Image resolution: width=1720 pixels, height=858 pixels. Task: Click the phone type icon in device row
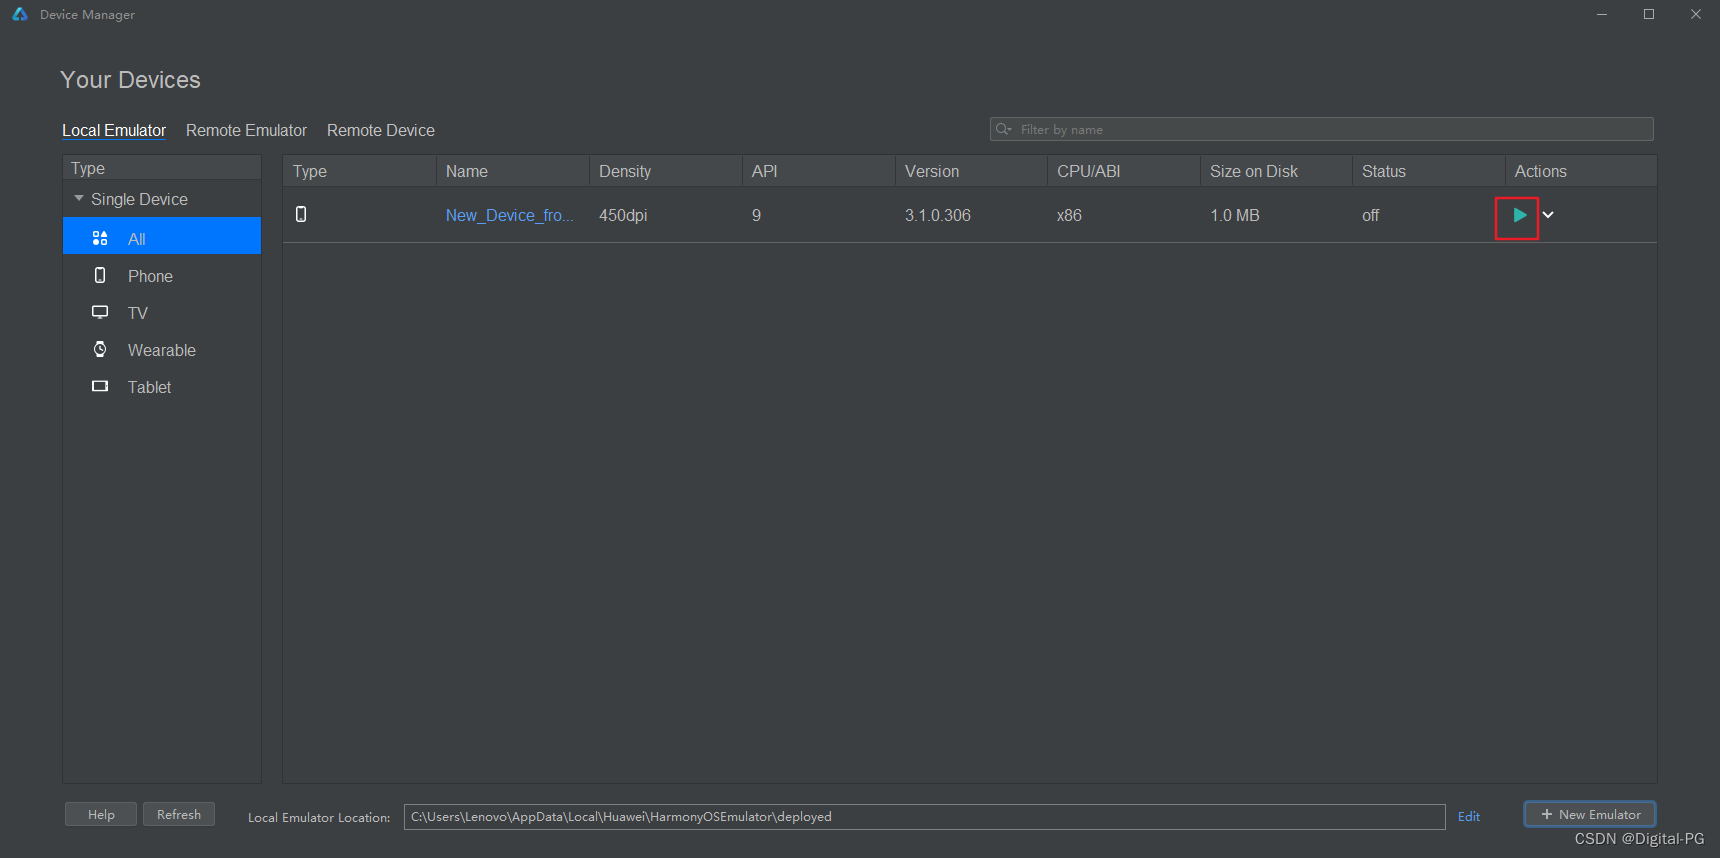[301, 214]
